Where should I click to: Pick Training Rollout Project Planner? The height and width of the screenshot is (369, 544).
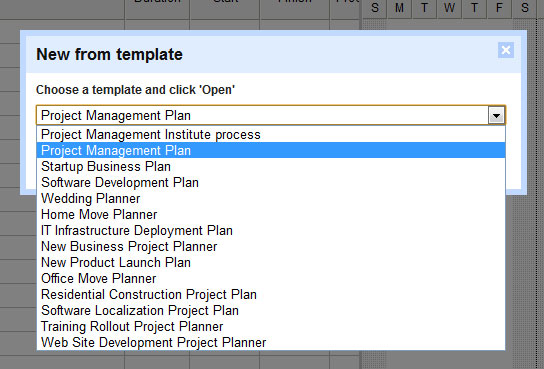(x=271, y=326)
